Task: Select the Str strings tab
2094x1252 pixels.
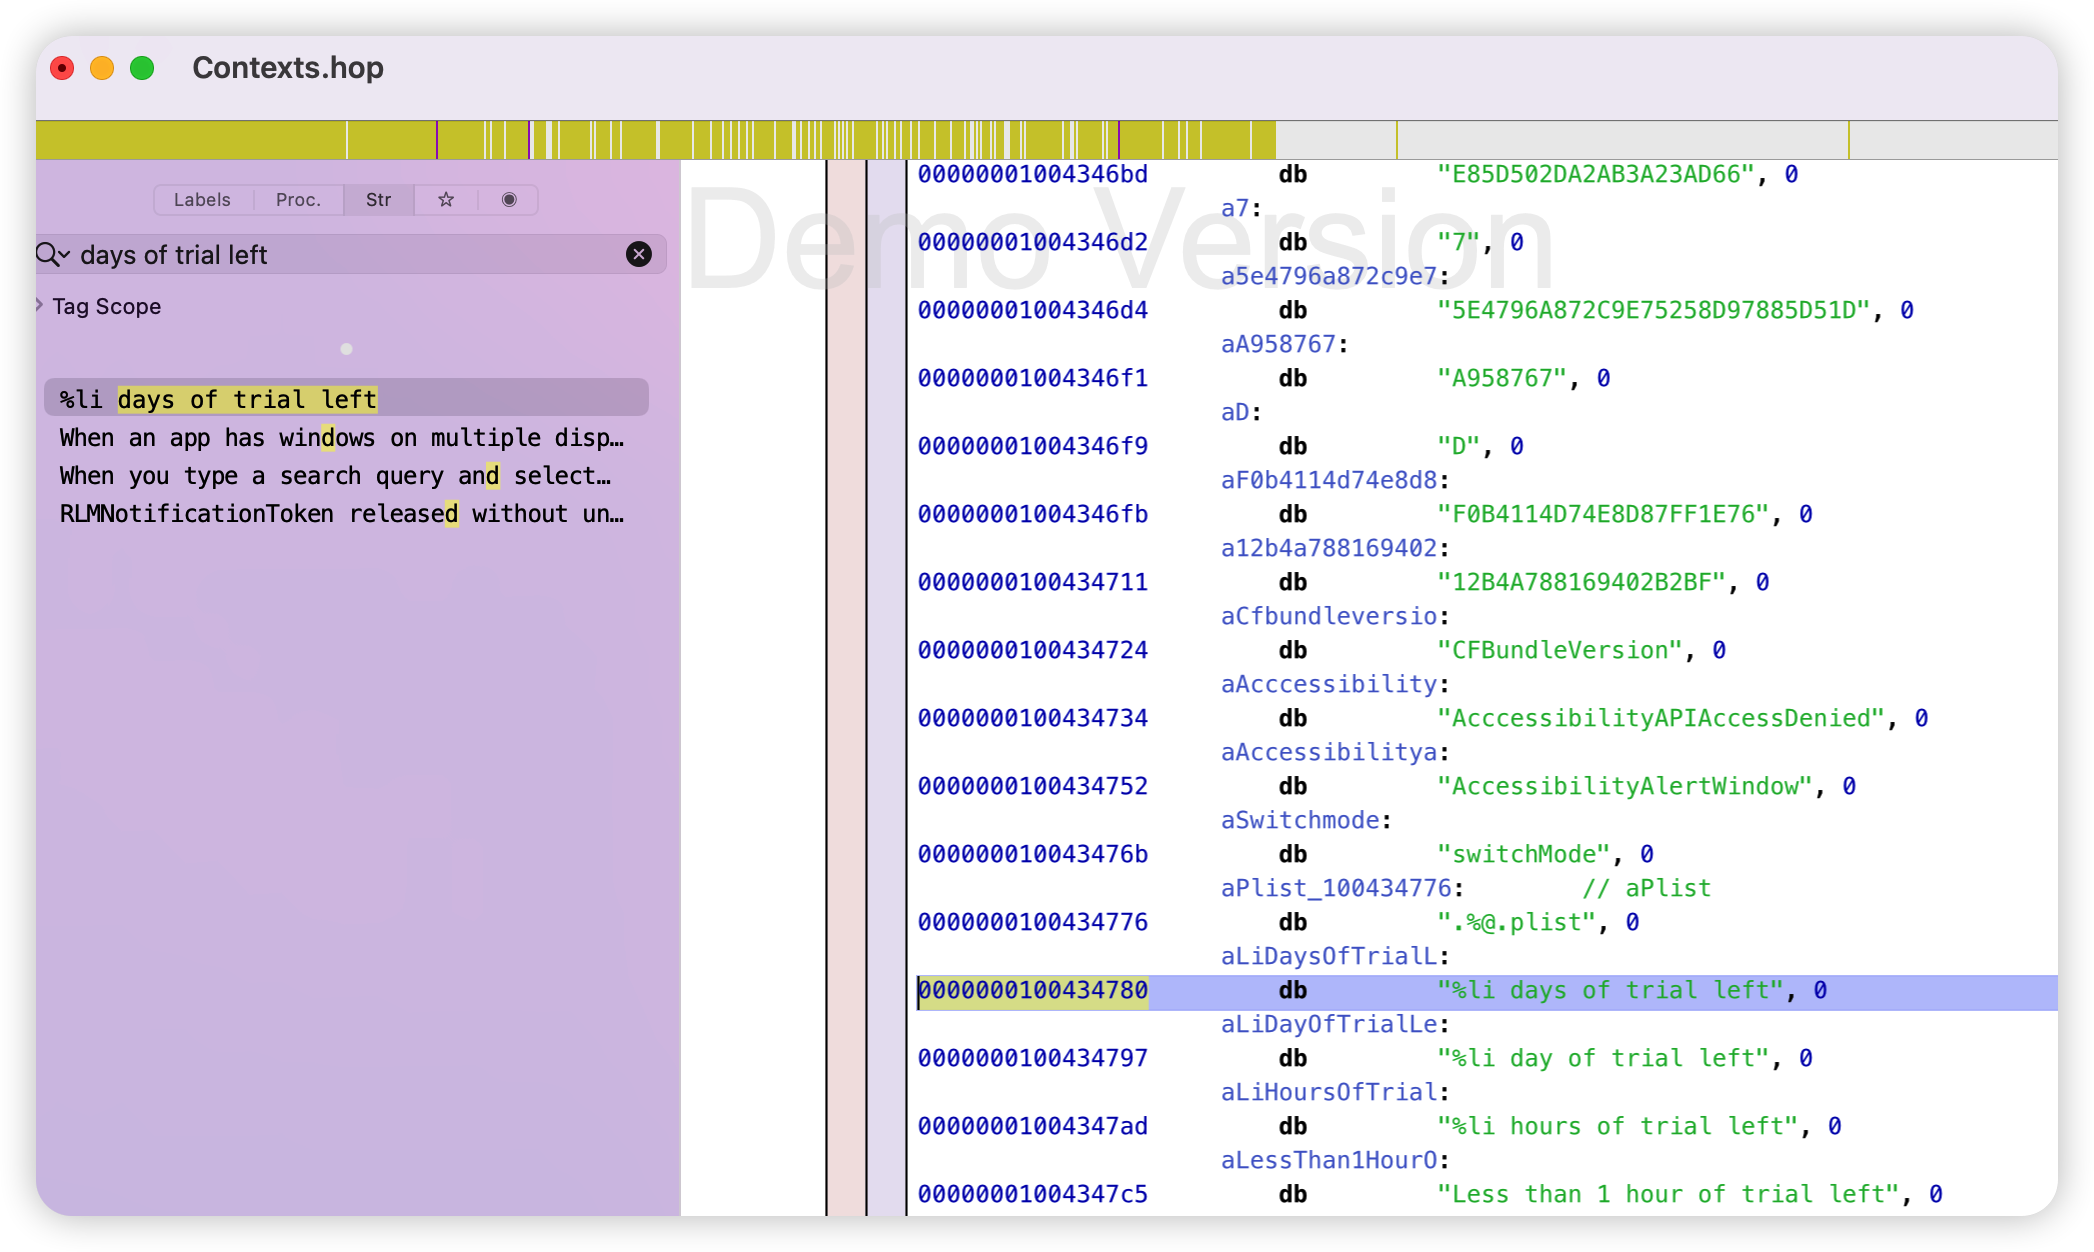Action: 378,200
